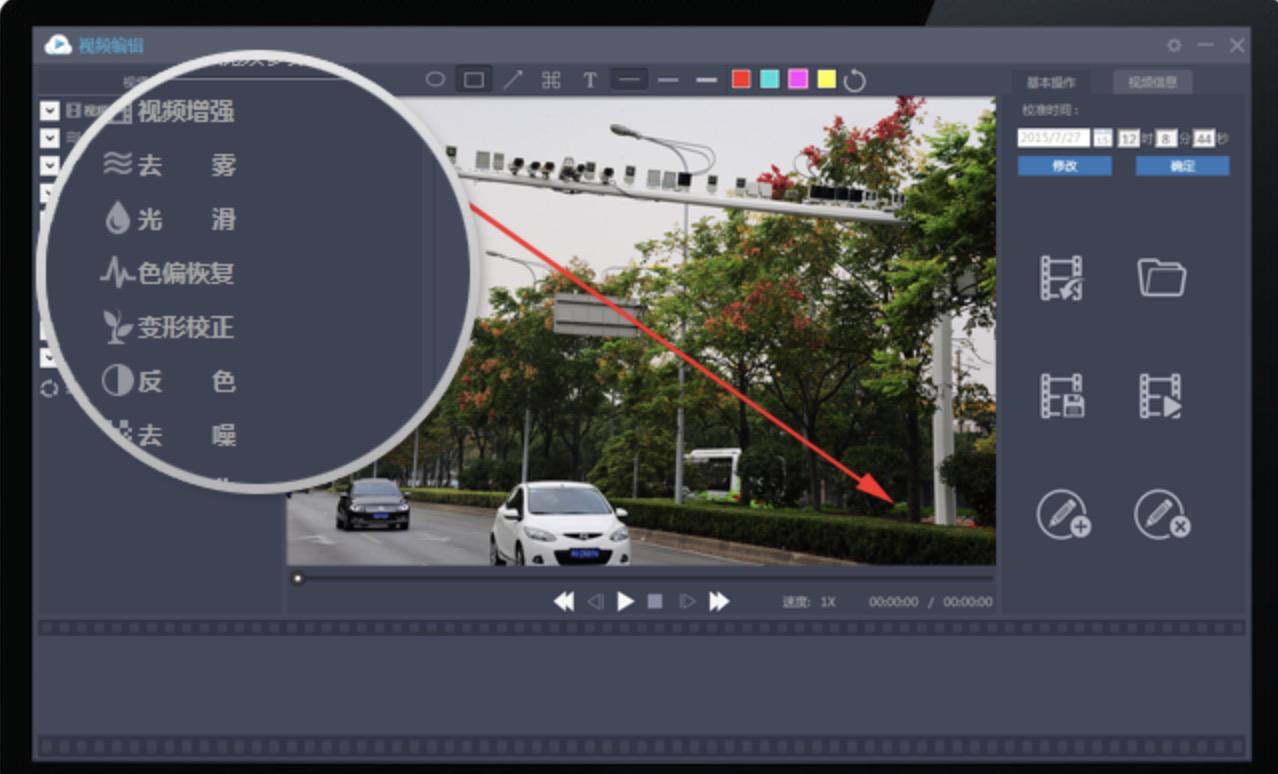The width and height of the screenshot is (1278, 774).
Task: Choose the thickest line thickness option
Action: click(x=706, y=80)
